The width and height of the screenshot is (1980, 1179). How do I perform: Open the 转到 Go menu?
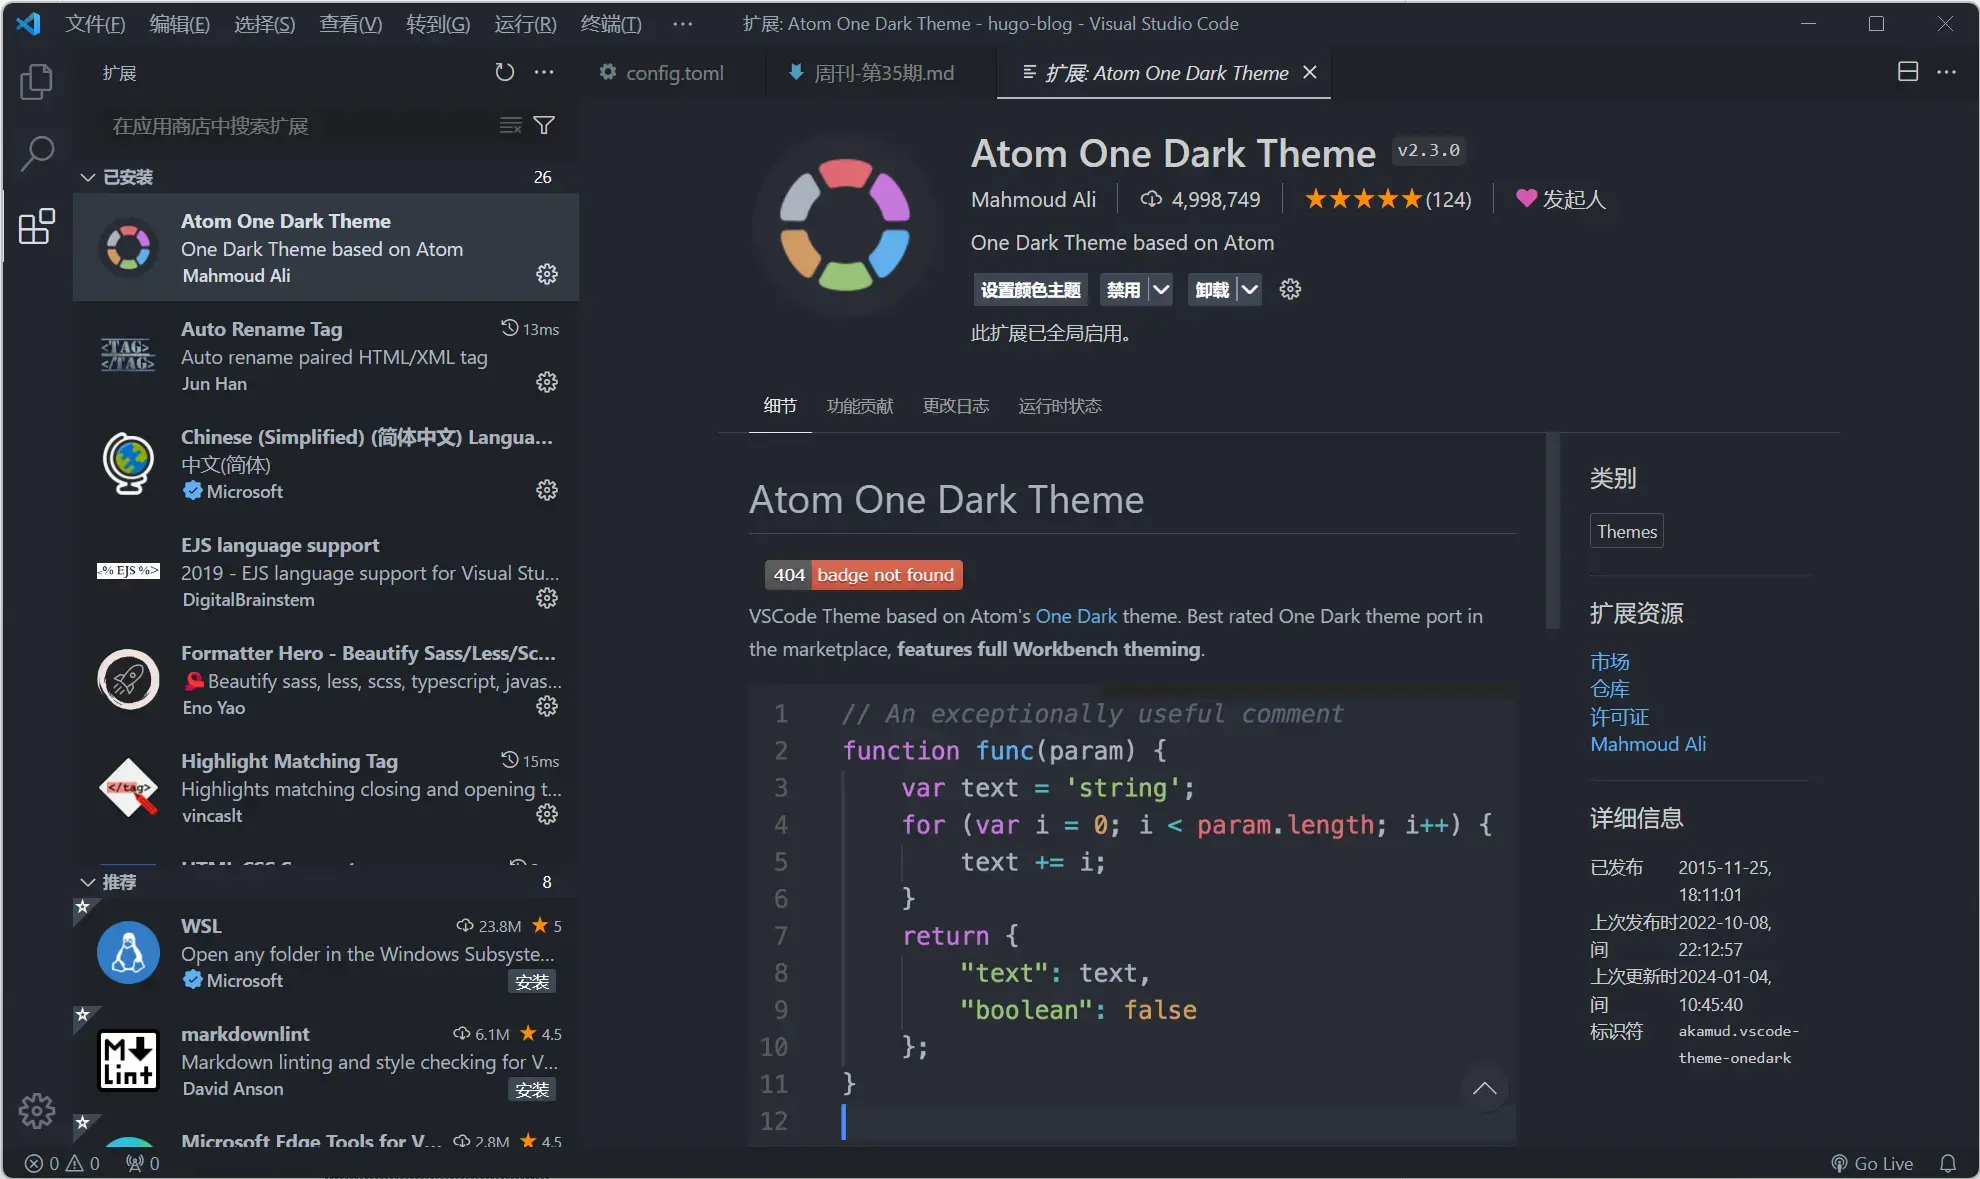point(438,23)
